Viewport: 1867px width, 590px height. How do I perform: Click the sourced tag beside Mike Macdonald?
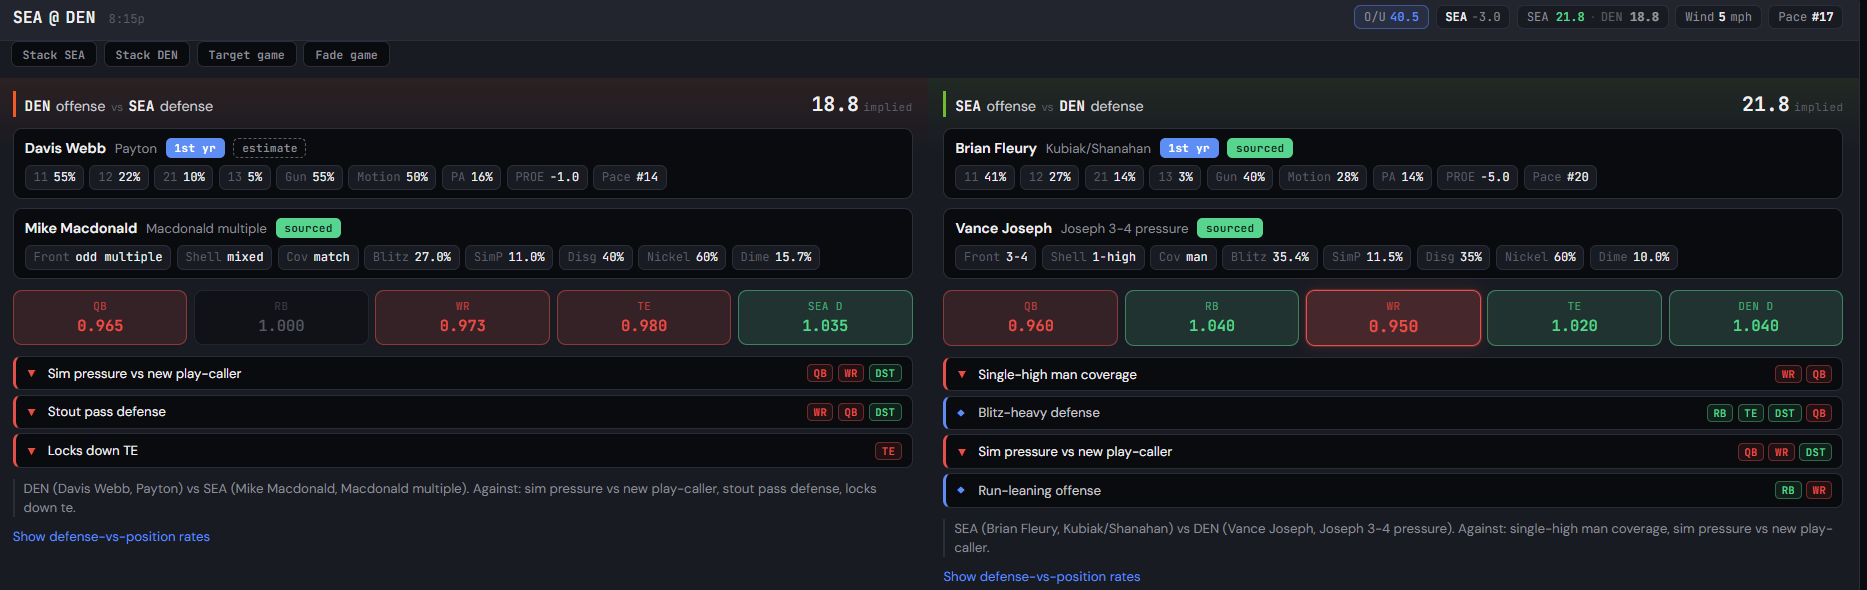tap(308, 228)
